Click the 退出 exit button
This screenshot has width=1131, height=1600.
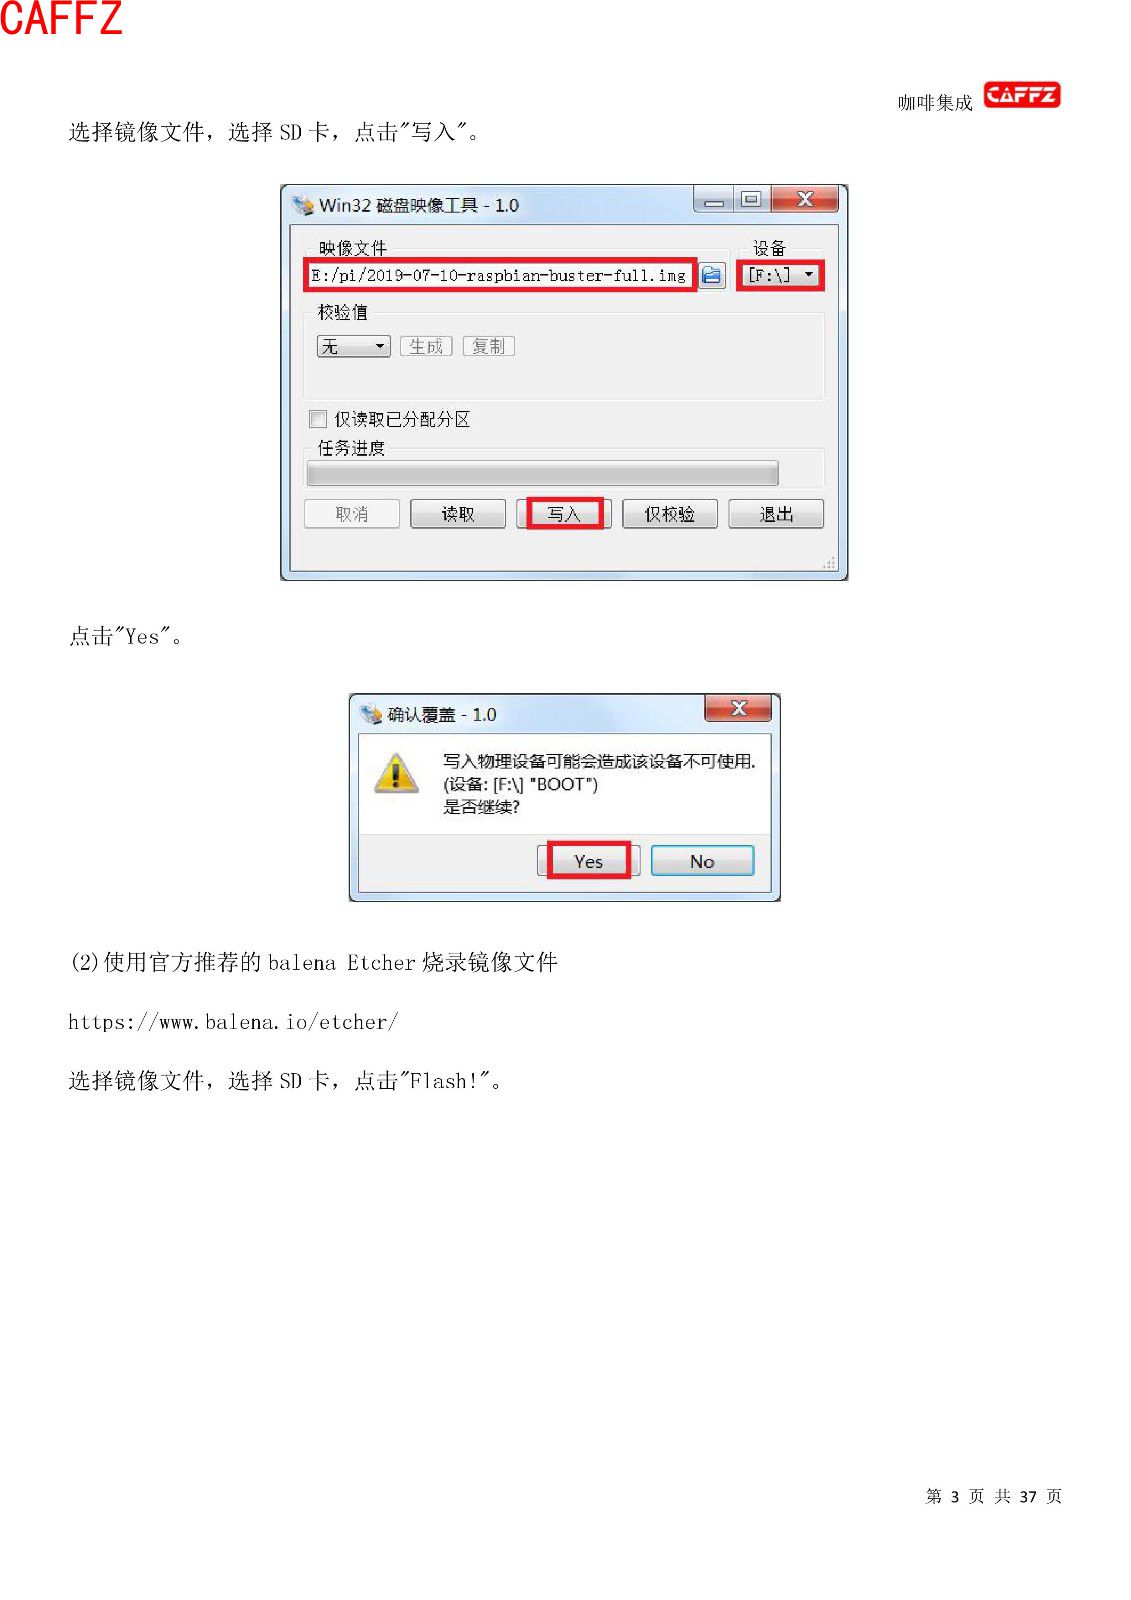776,514
